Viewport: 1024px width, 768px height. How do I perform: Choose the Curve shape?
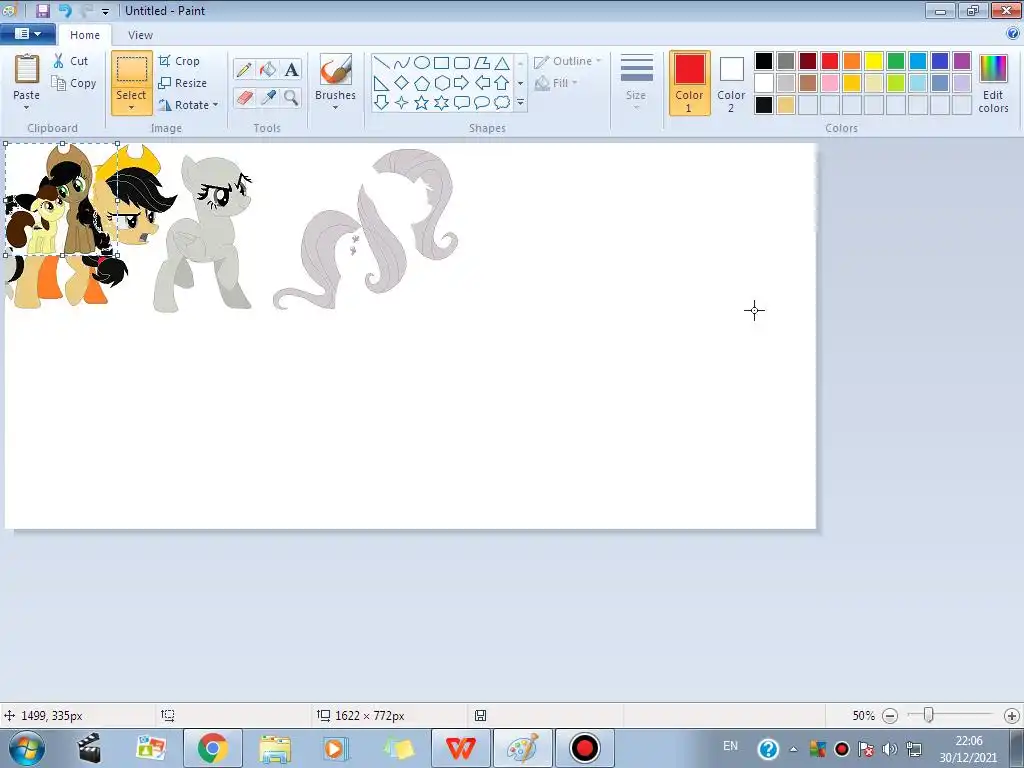pyautogui.click(x=402, y=63)
